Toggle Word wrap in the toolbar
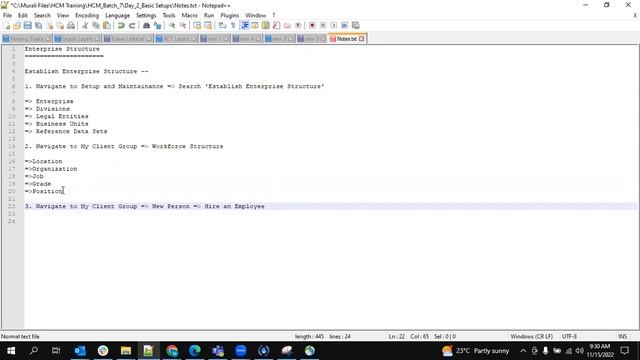This screenshot has width=640, height=360. pos(222,25)
